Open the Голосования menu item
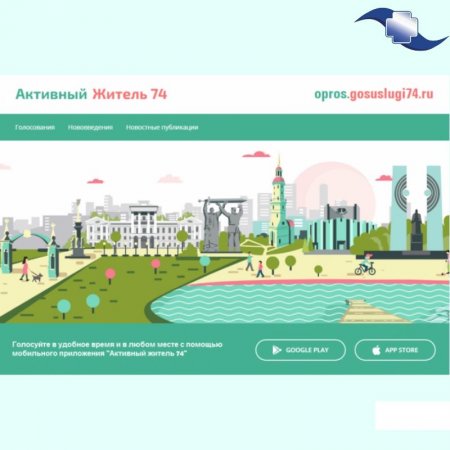 pyautogui.click(x=35, y=127)
